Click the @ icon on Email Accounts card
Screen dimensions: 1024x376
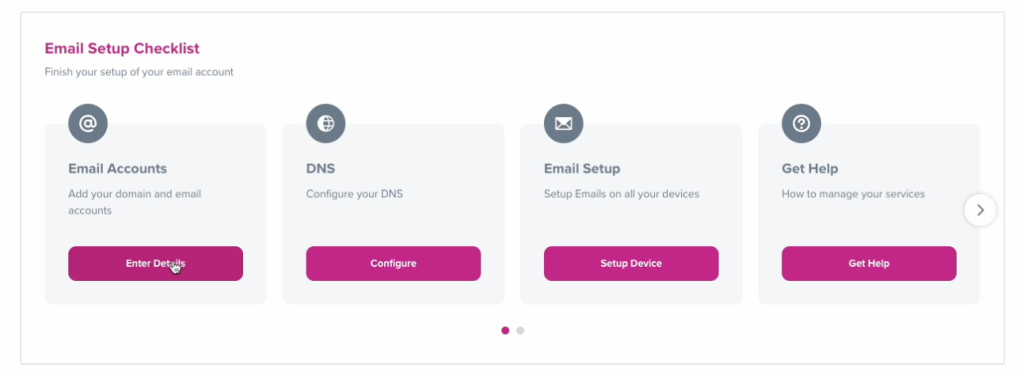click(88, 123)
